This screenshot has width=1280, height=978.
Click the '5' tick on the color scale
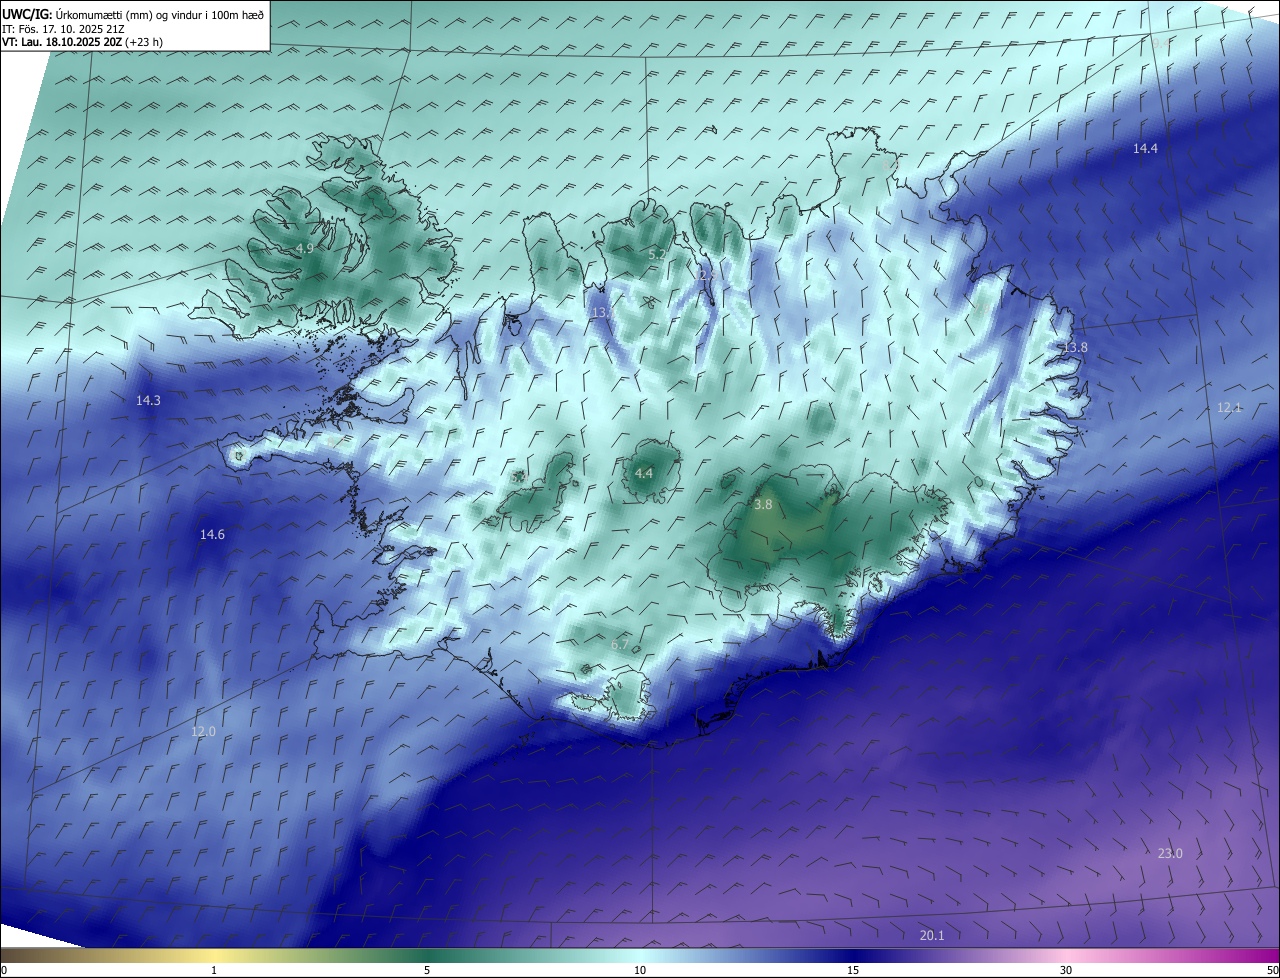(x=427, y=970)
